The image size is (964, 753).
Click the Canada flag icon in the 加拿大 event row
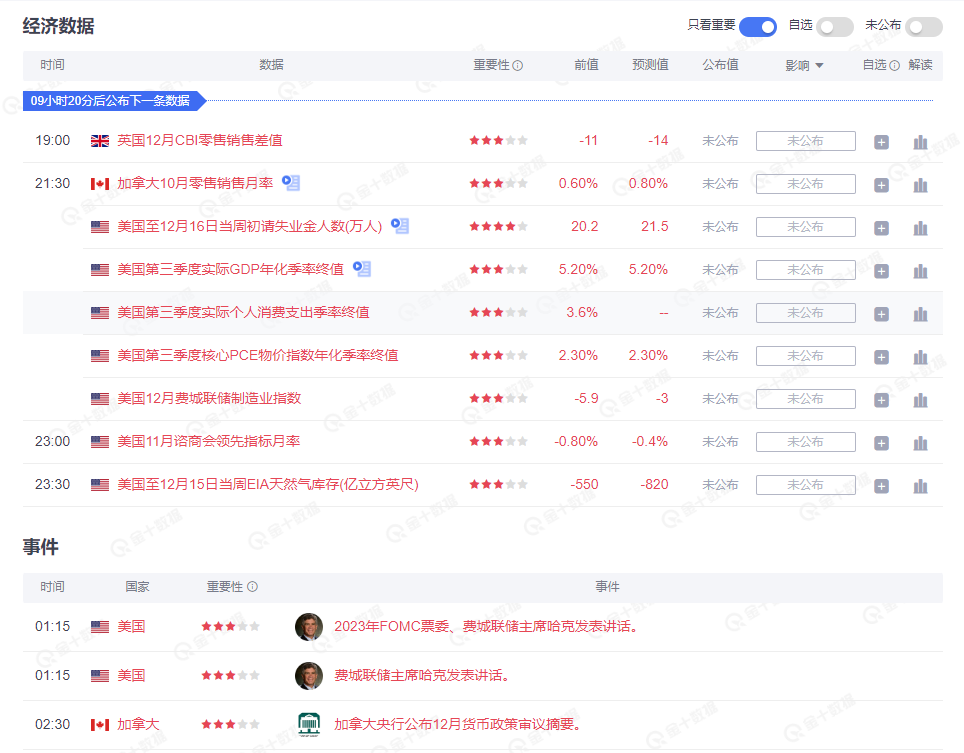coord(97,724)
